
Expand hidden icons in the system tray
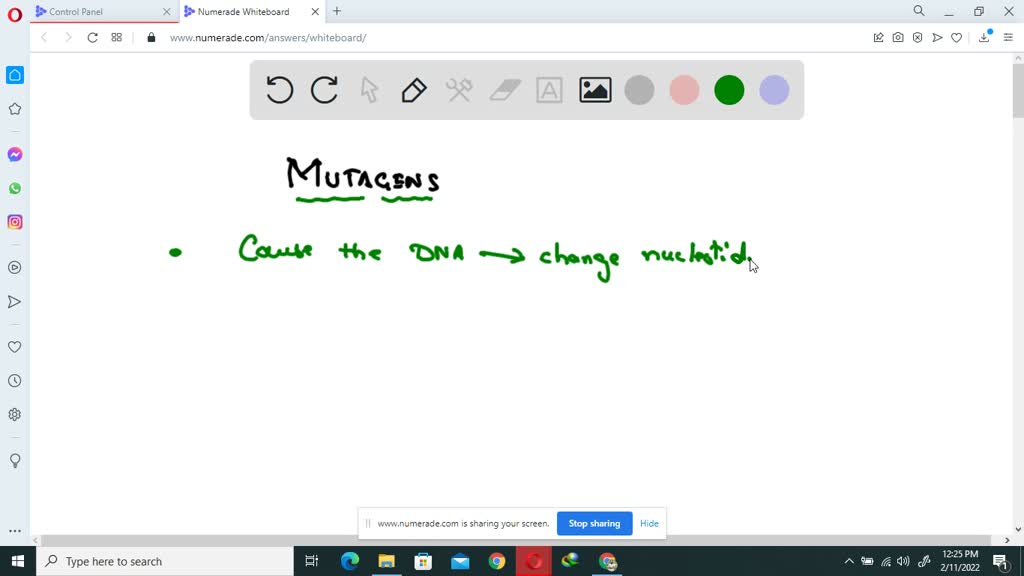(x=848, y=561)
